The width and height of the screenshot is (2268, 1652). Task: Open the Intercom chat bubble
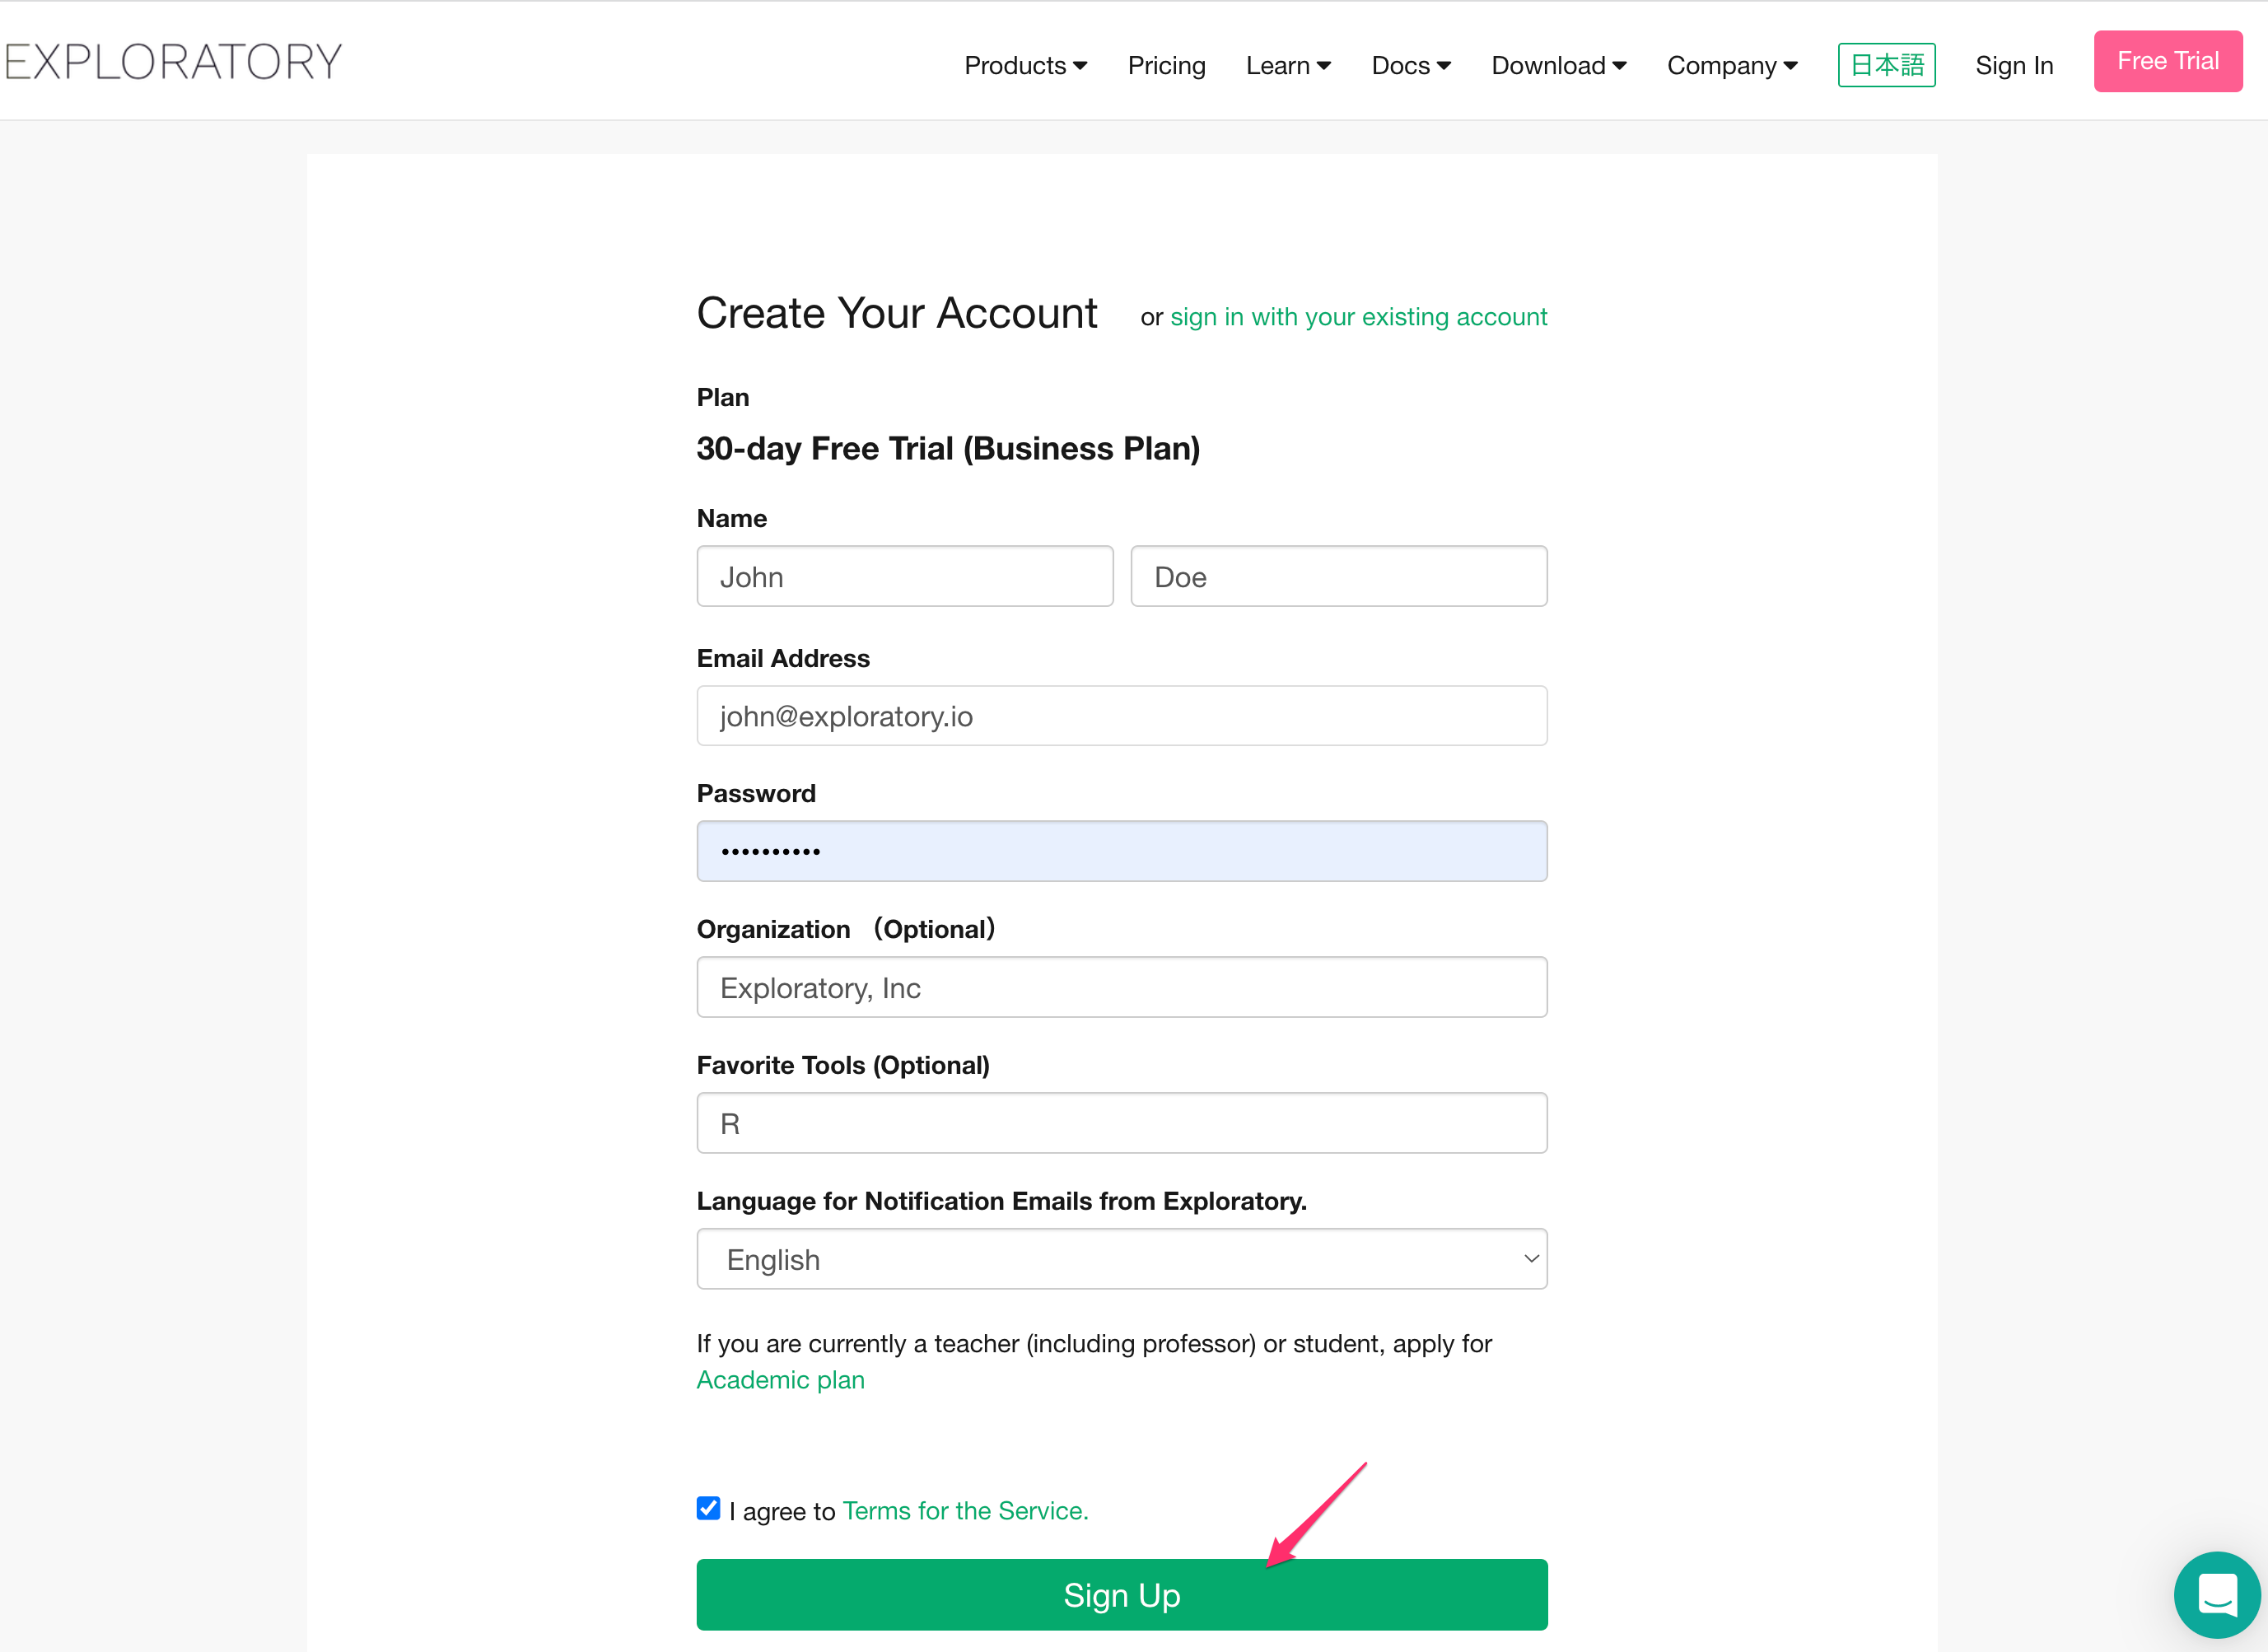pos(2216,1595)
